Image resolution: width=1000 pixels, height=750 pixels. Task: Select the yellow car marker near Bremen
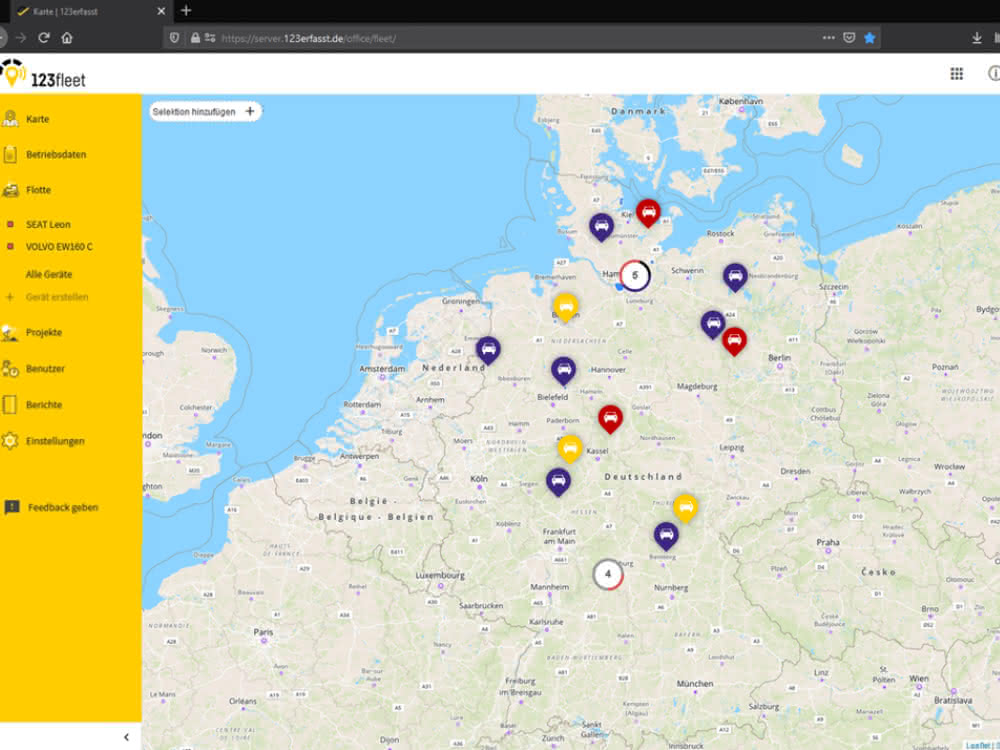pos(566,308)
